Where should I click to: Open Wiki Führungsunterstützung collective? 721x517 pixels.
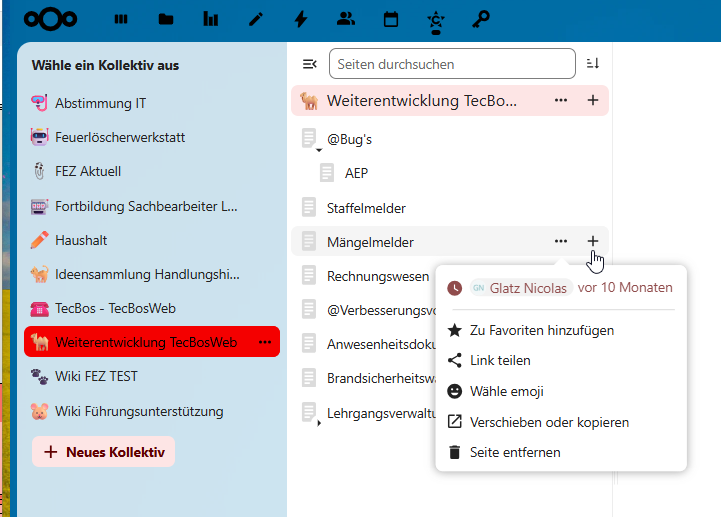click(x=152, y=411)
